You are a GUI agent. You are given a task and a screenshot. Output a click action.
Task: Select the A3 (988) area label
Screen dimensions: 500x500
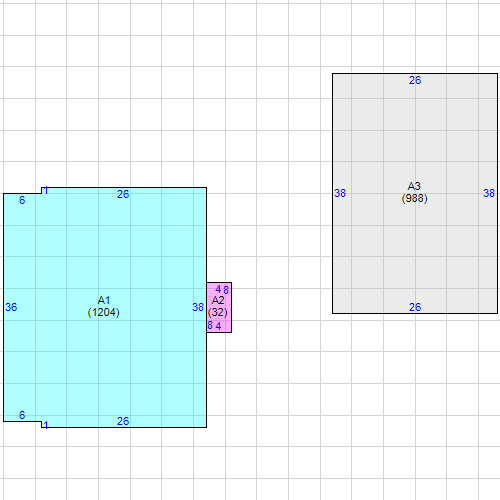[414, 192]
